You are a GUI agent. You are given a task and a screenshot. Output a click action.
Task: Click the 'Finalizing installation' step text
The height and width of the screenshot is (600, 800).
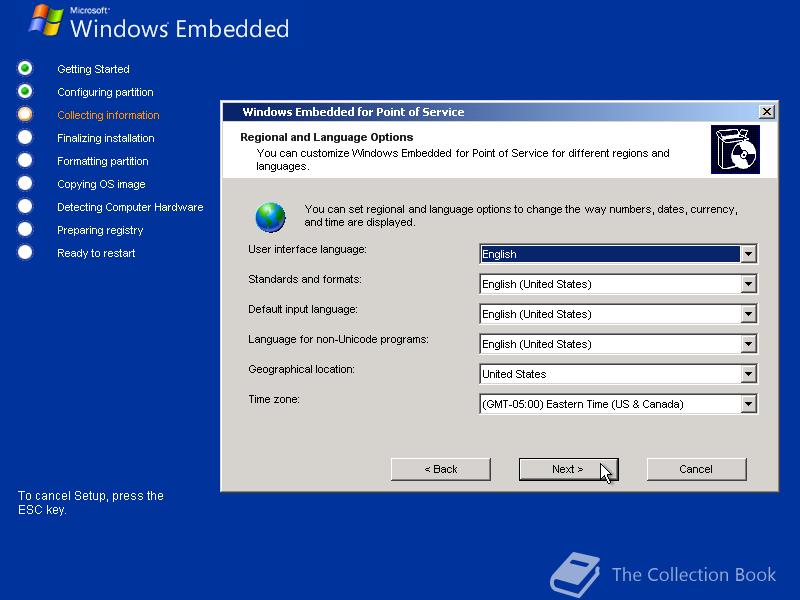click(106, 138)
